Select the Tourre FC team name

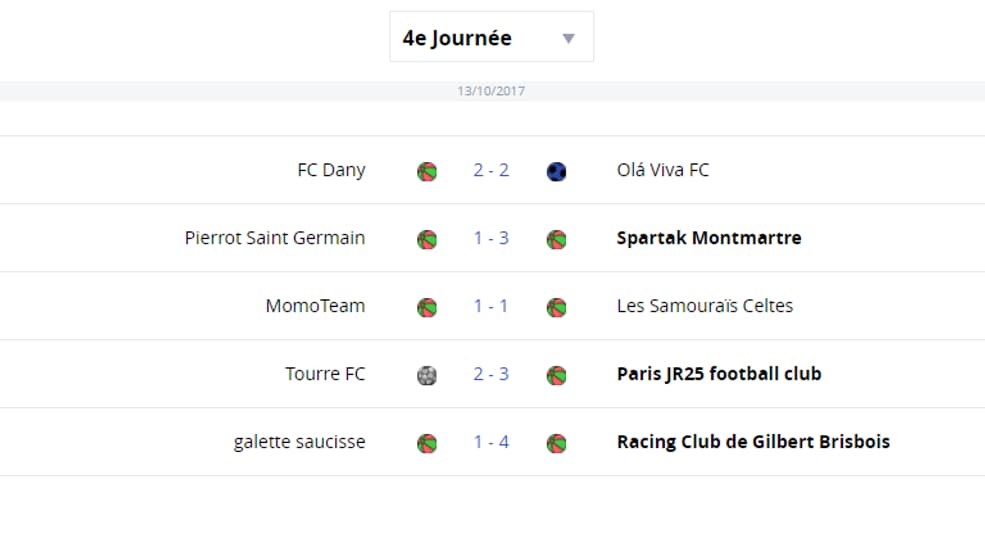coord(325,374)
